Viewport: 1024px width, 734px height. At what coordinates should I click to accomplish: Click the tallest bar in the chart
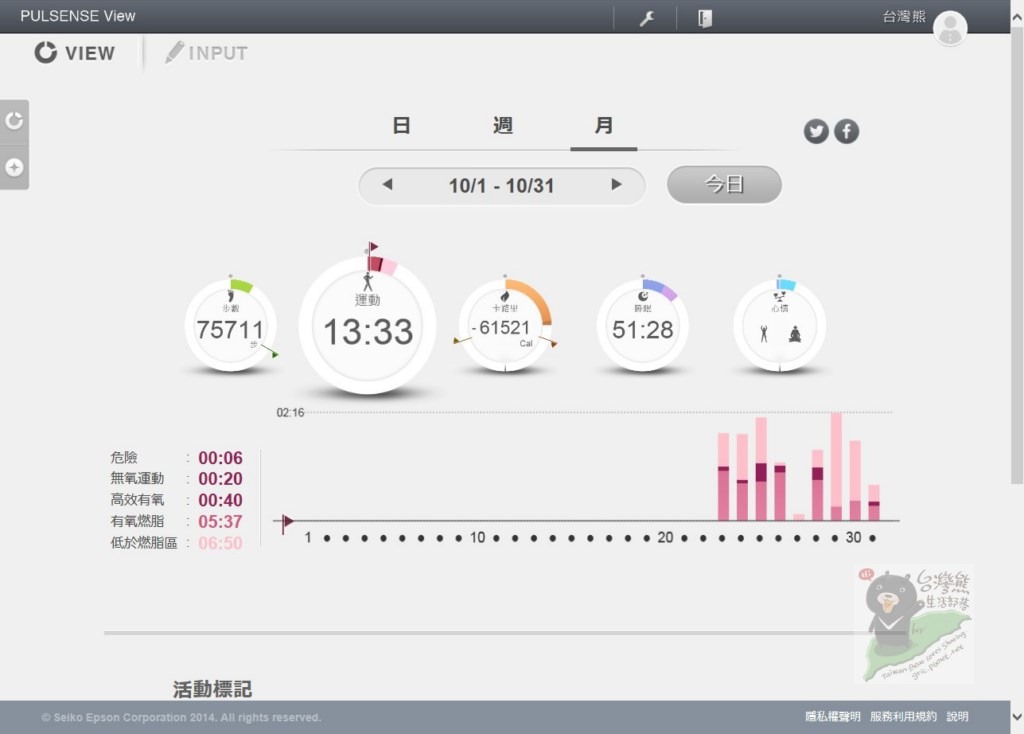pyautogui.click(x=836, y=466)
